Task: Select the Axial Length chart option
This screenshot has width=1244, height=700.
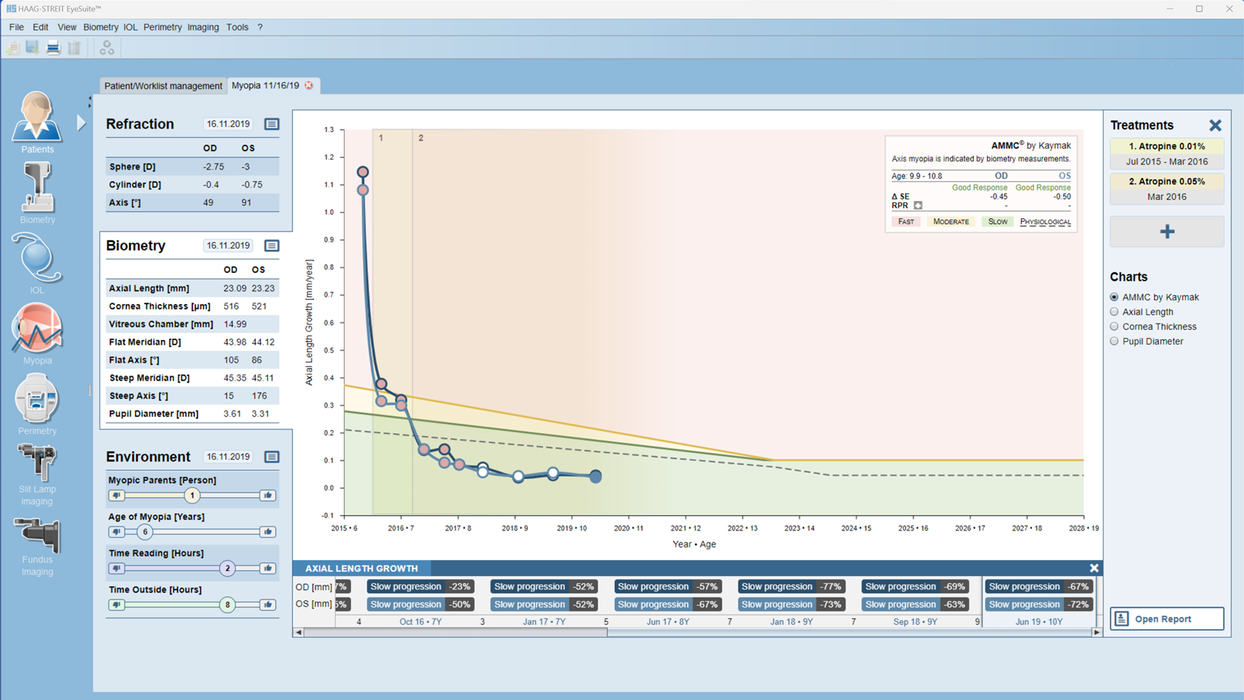Action: (1115, 312)
